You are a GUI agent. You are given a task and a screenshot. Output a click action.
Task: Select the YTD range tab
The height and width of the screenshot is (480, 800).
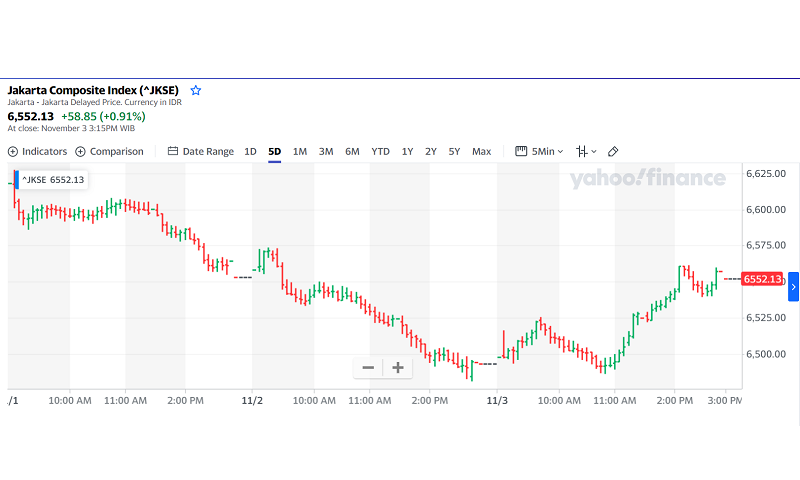(380, 151)
